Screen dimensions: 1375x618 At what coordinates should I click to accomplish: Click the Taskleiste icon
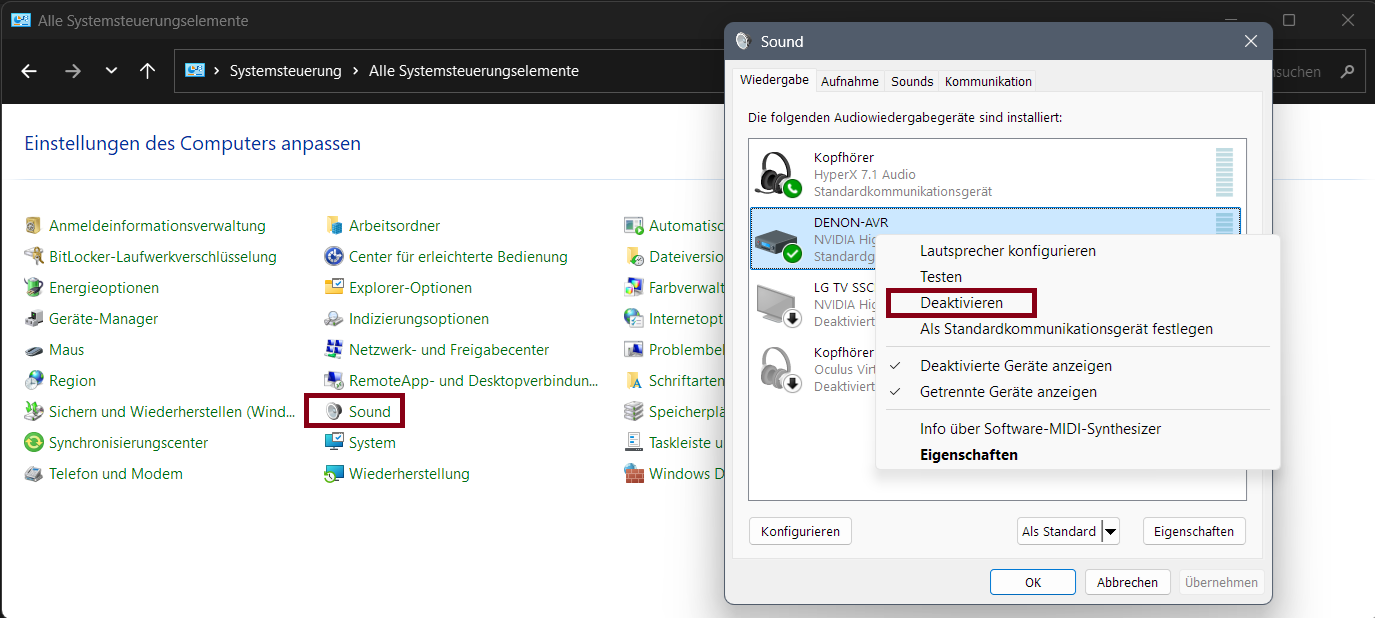[634, 443]
